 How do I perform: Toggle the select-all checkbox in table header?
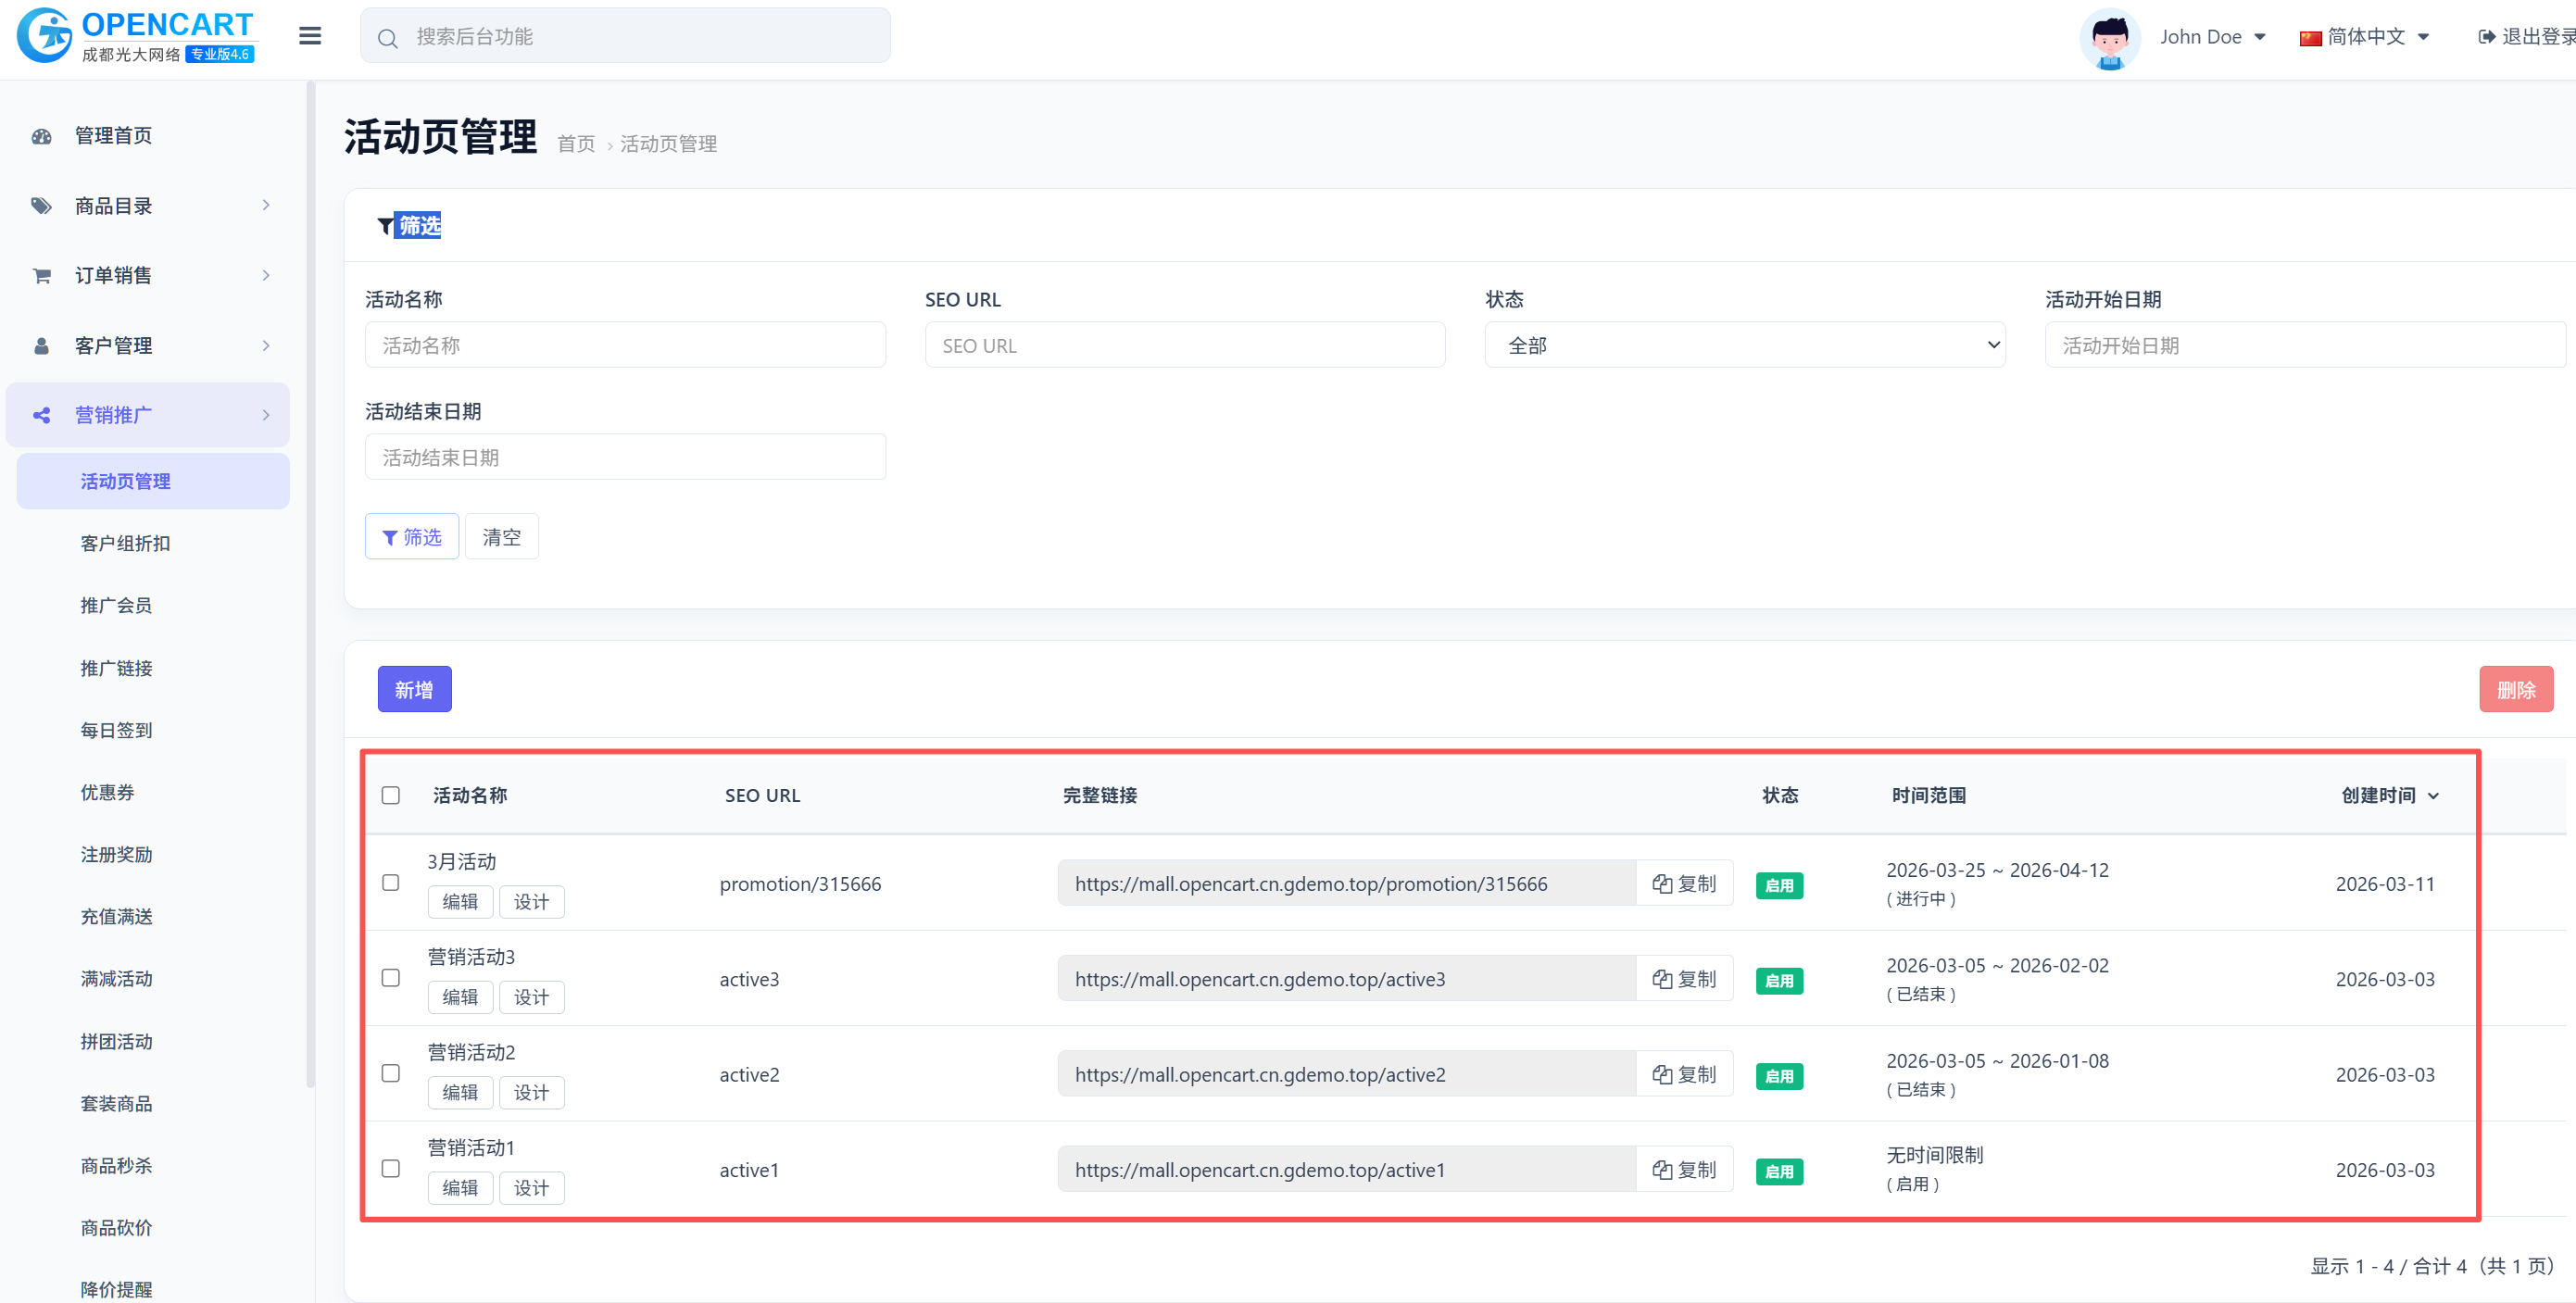391,796
